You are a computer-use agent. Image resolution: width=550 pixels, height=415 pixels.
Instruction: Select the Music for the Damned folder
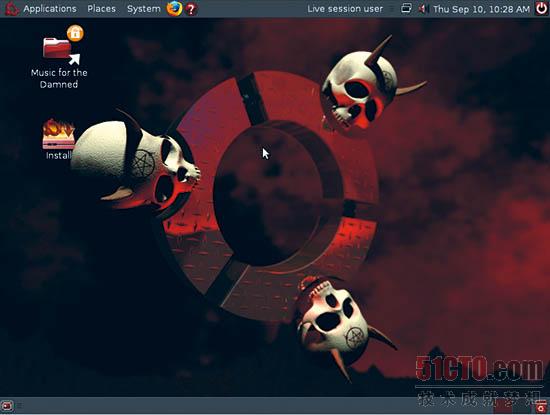59,58
